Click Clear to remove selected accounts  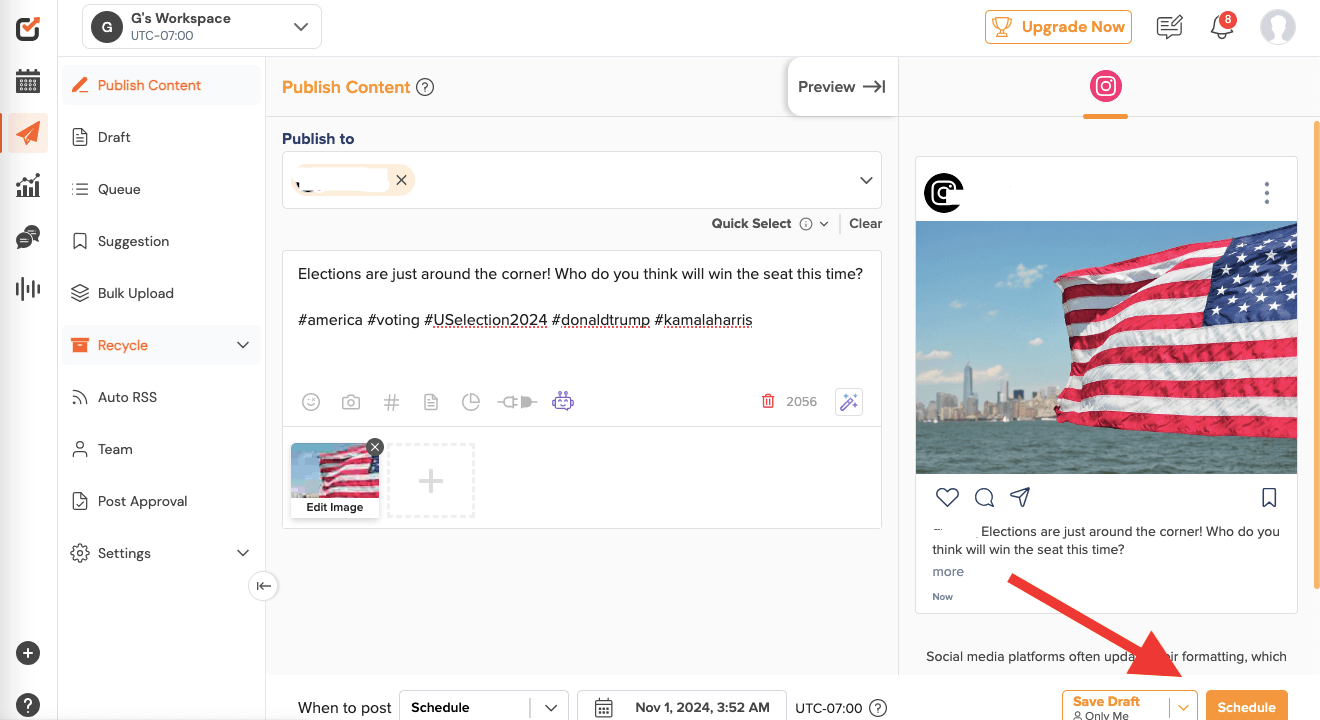pyautogui.click(x=864, y=223)
